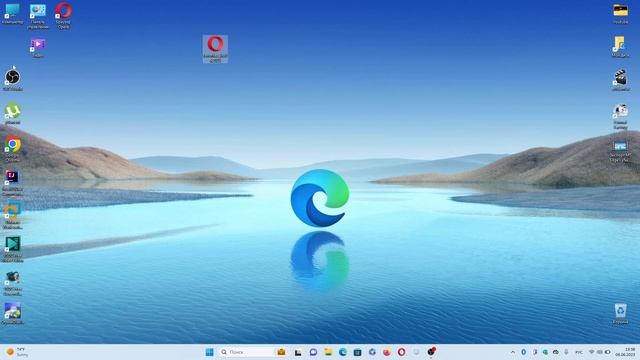Open the white pinned app right of Opera on the taskbar
This screenshot has width=640, height=360.
(x=416, y=352)
